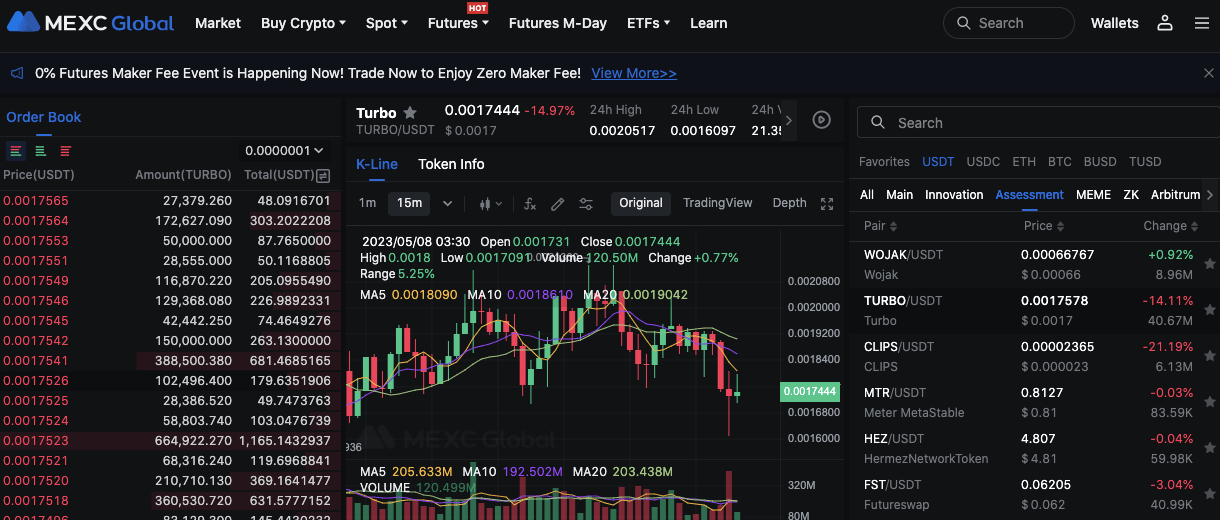The height and width of the screenshot is (520, 1220).
Task: Activate the pencil drawing tool
Action: point(558,203)
